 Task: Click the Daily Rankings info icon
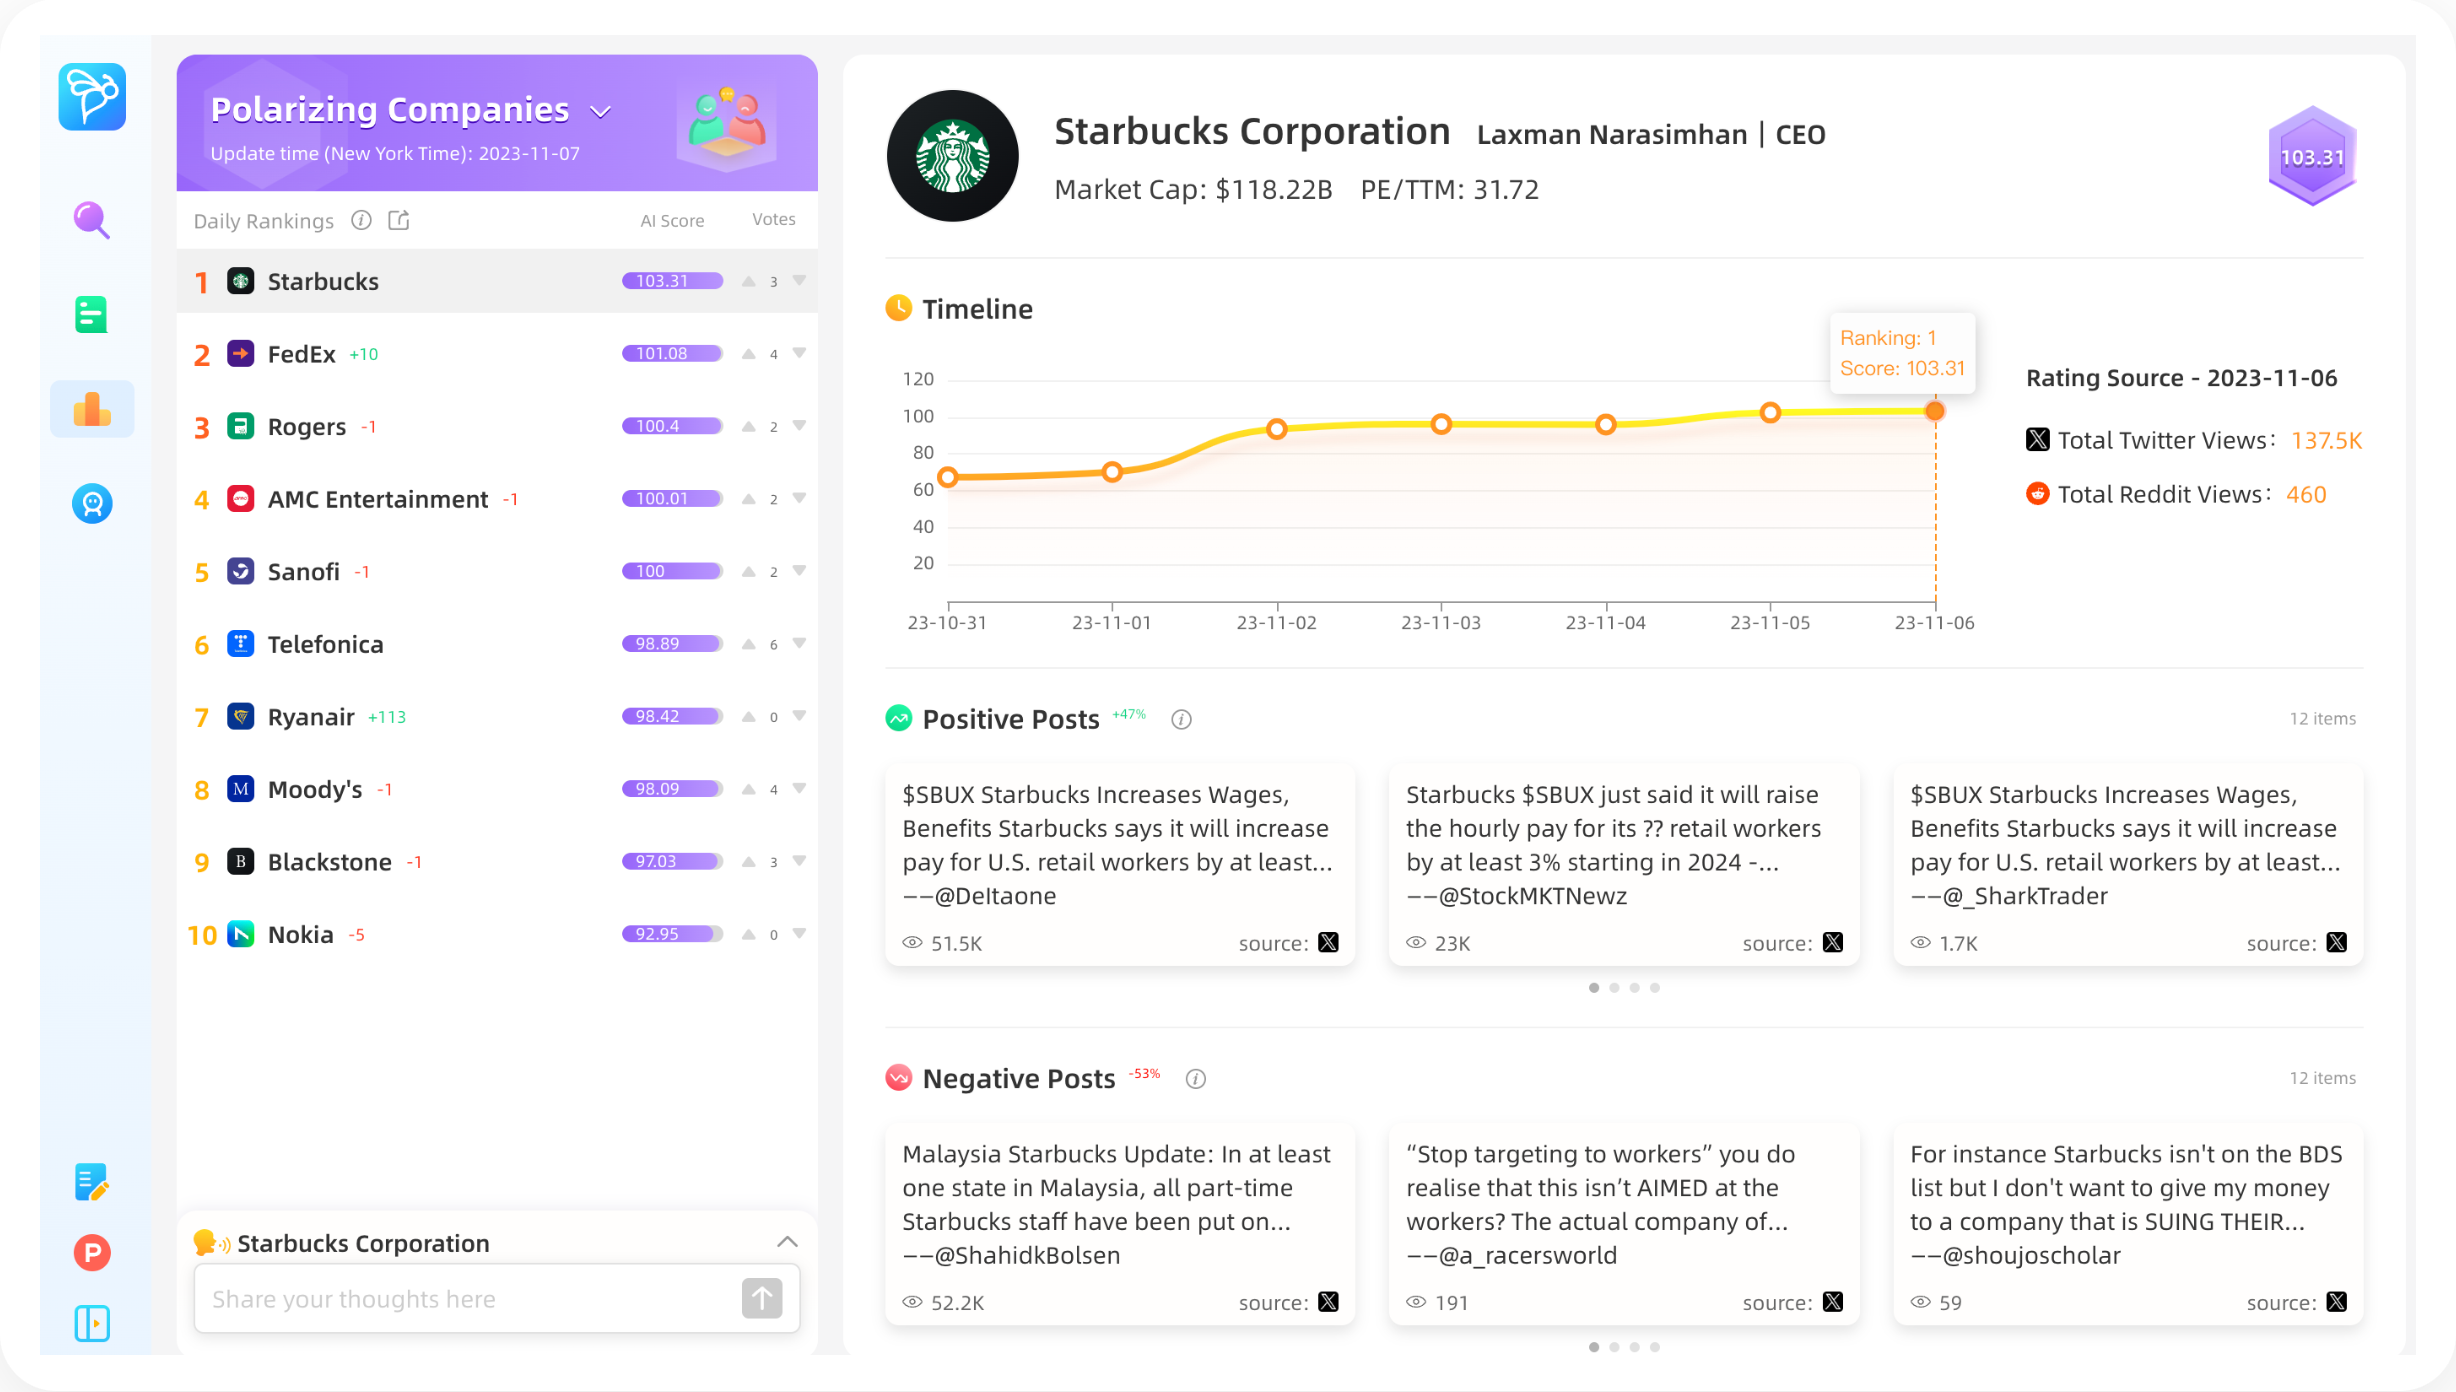(361, 220)
